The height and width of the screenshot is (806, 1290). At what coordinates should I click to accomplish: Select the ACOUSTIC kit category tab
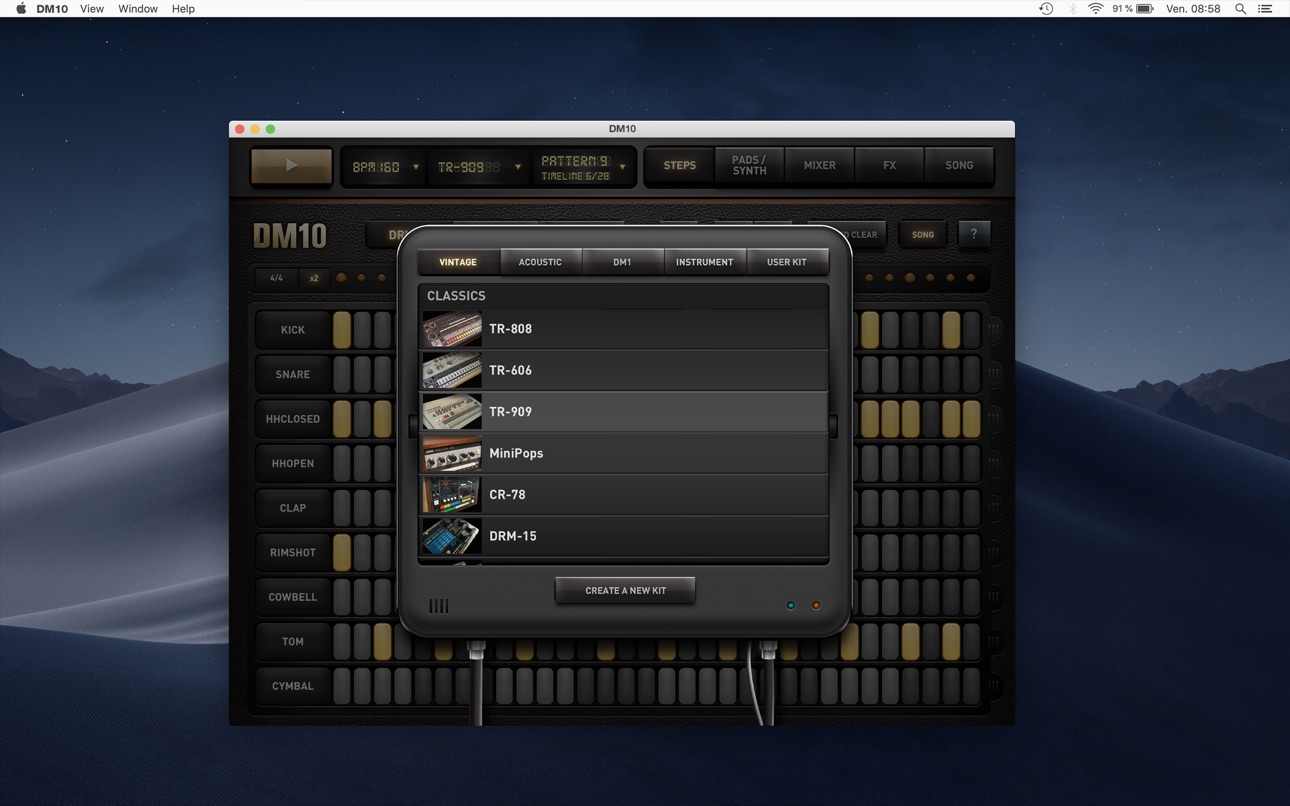coord(540,262)
